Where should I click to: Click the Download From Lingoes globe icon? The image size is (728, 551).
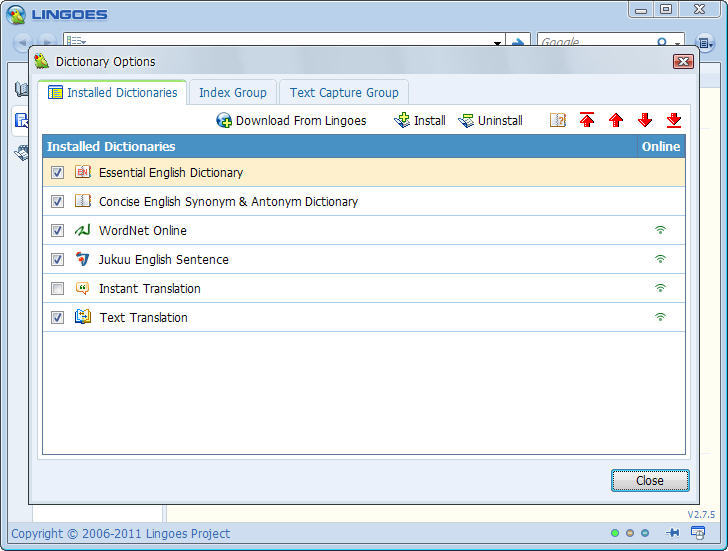[x=224, y=121]
